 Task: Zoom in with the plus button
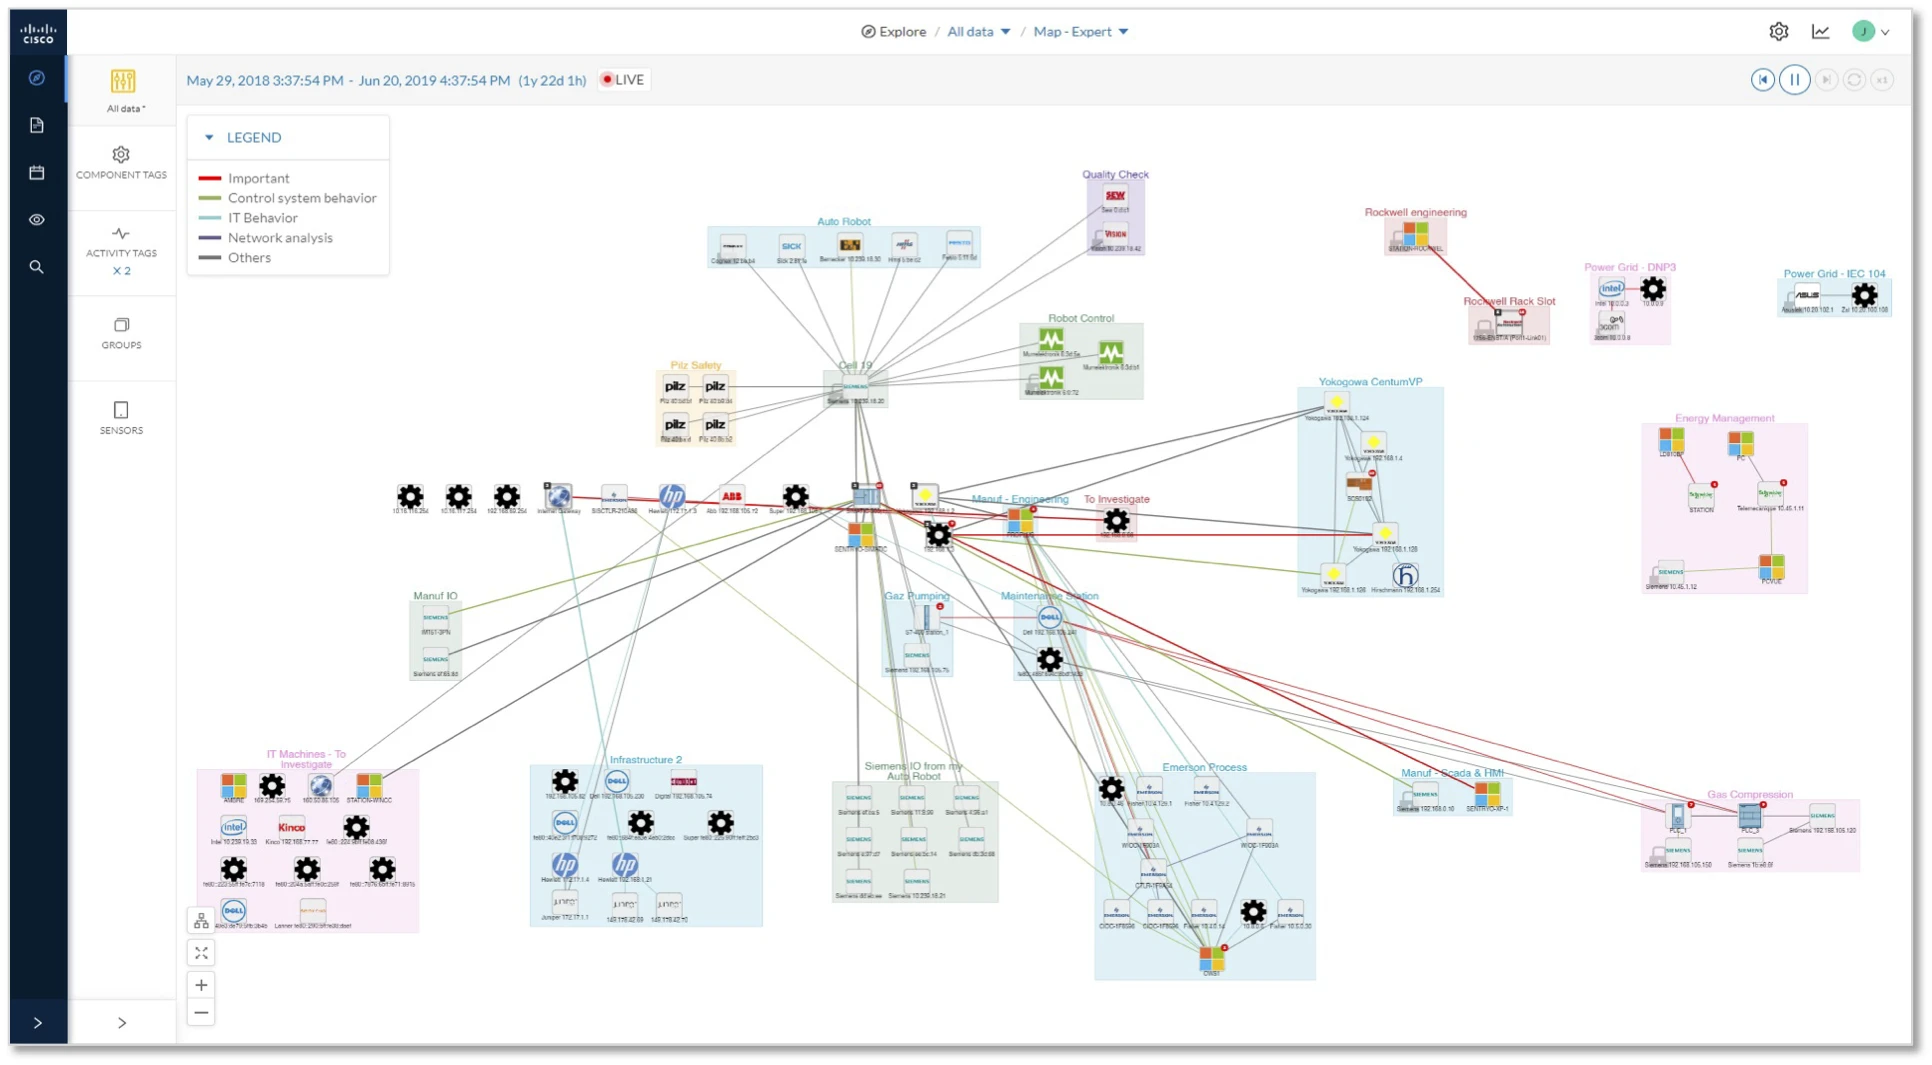click(x=201, y=985)
